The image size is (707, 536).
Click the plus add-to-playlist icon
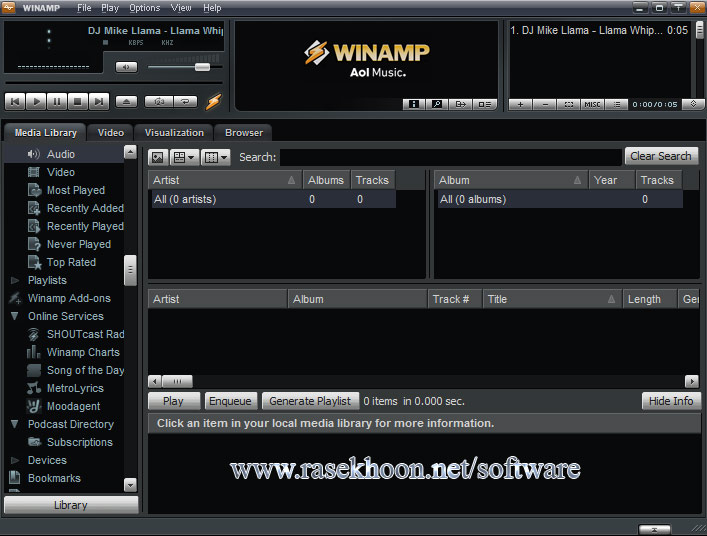tap(520, 104)
